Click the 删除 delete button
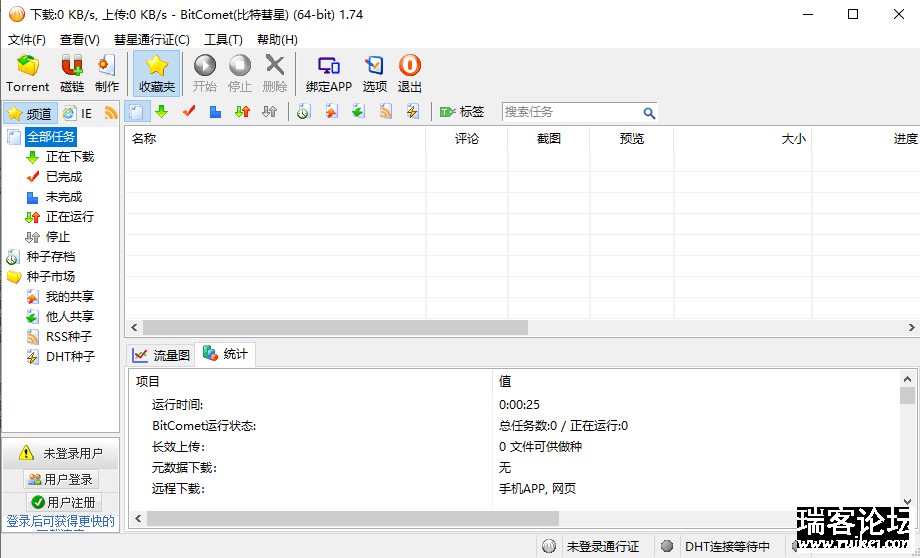The height and width of the screenshot is (558, 920). (x=275, y=73)
